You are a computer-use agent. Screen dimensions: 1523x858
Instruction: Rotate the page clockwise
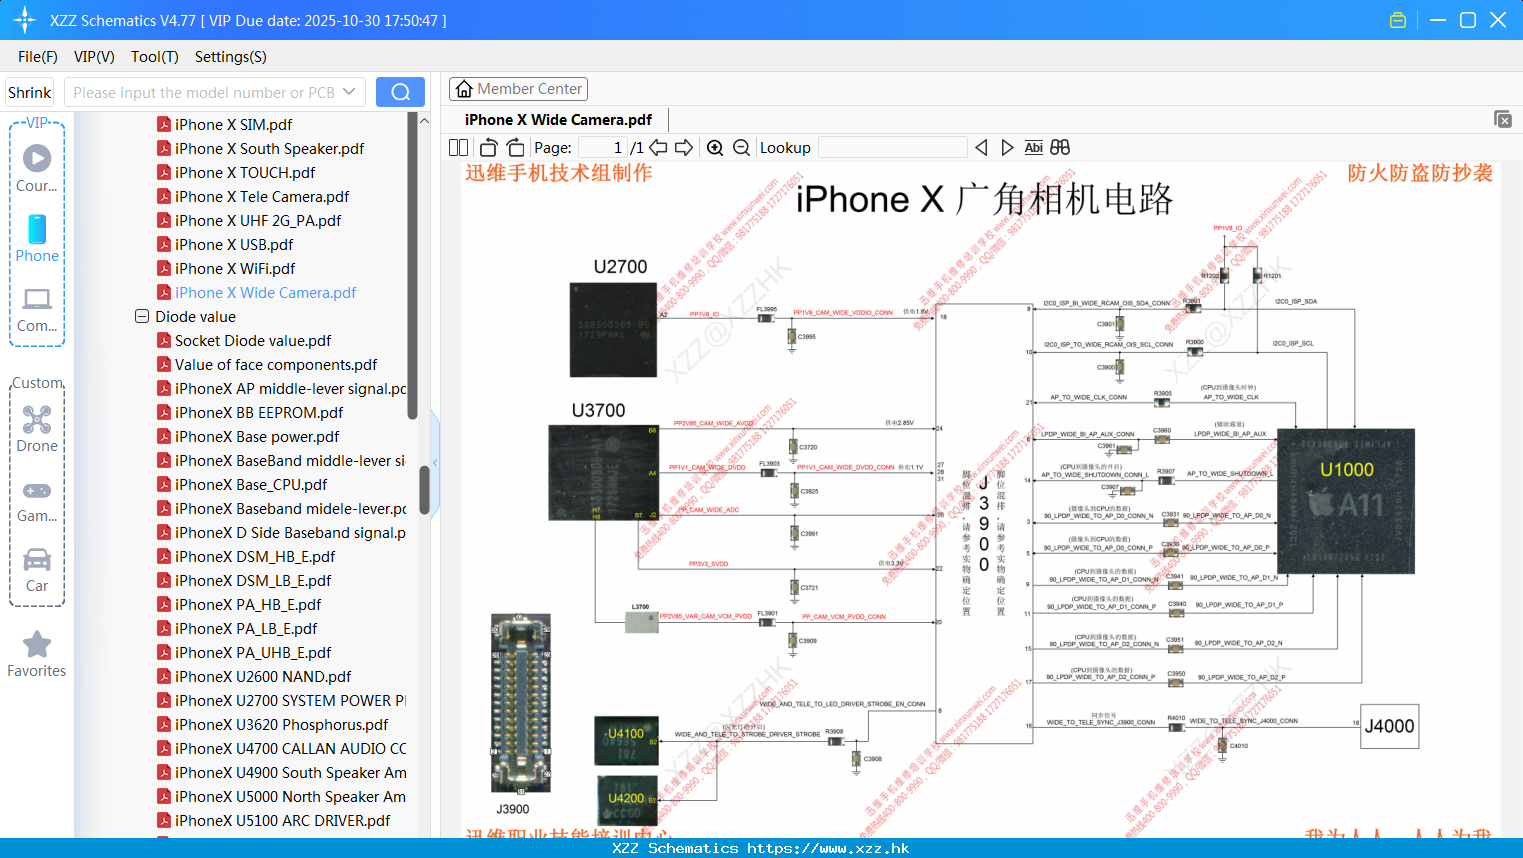click(515, 147)
